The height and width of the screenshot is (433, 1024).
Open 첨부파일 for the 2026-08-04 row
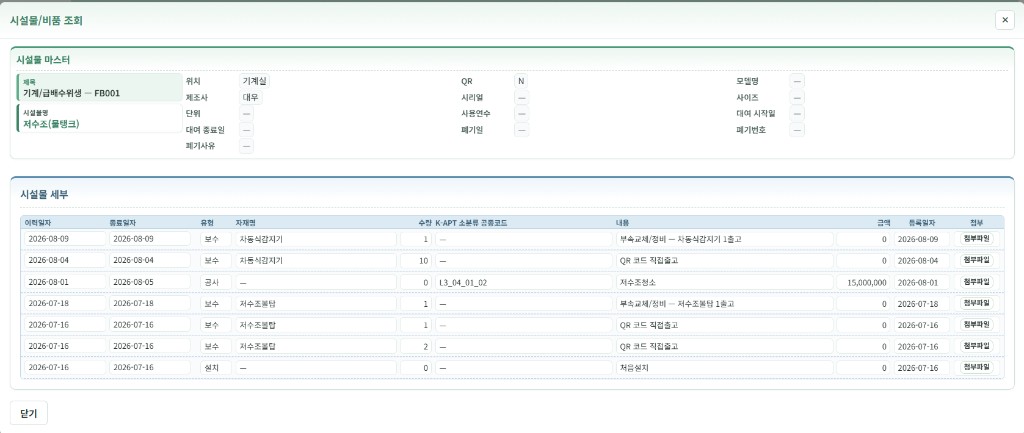976,260
